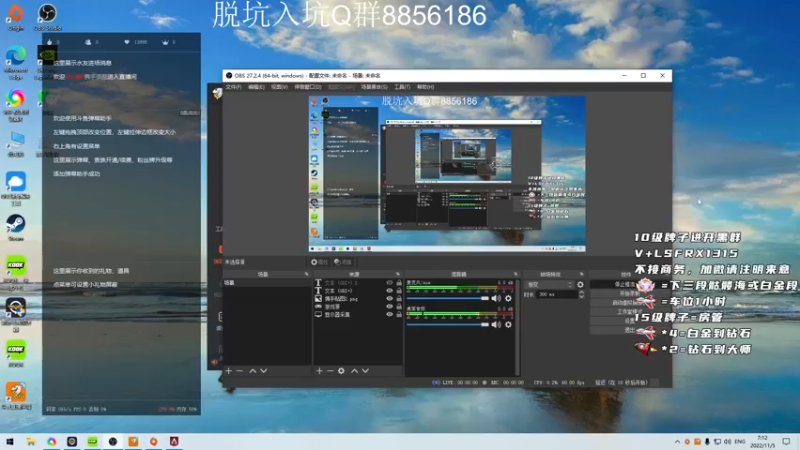Move scene down with the down arrow

pos(264,371)
